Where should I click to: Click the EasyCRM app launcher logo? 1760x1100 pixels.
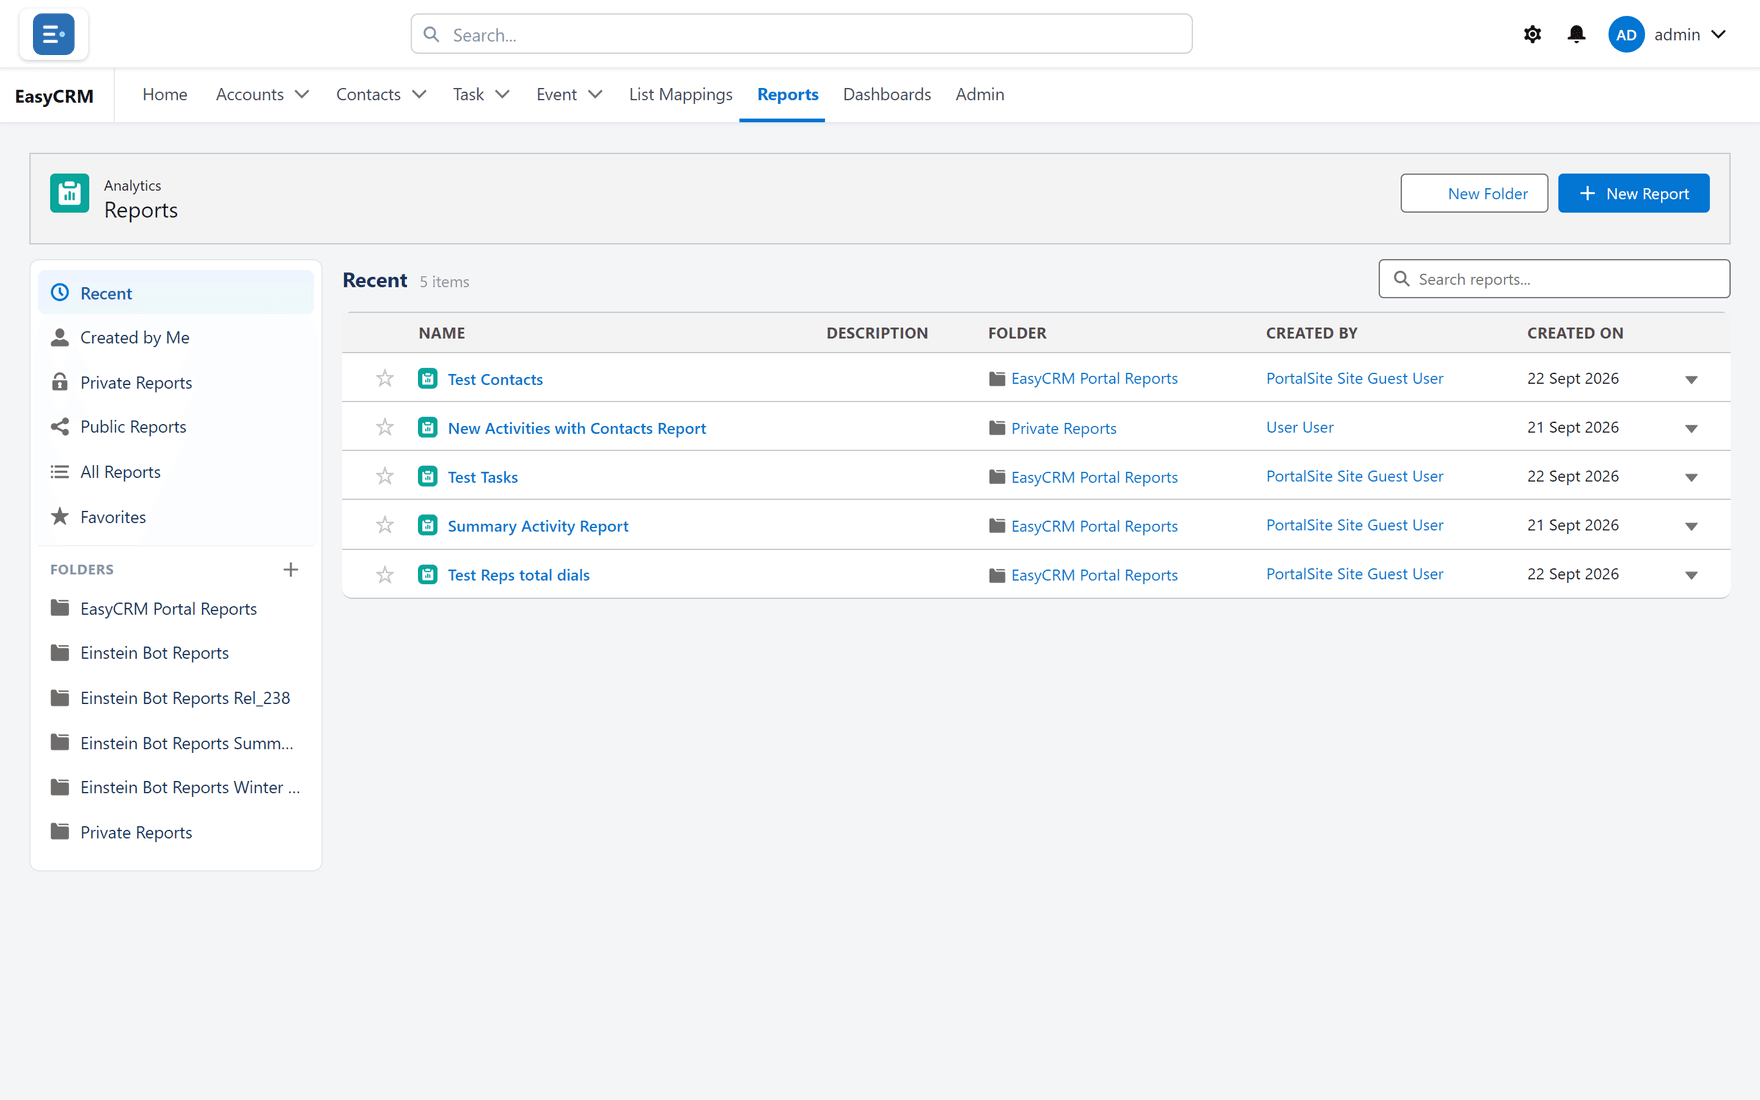[x=53, y=34]
